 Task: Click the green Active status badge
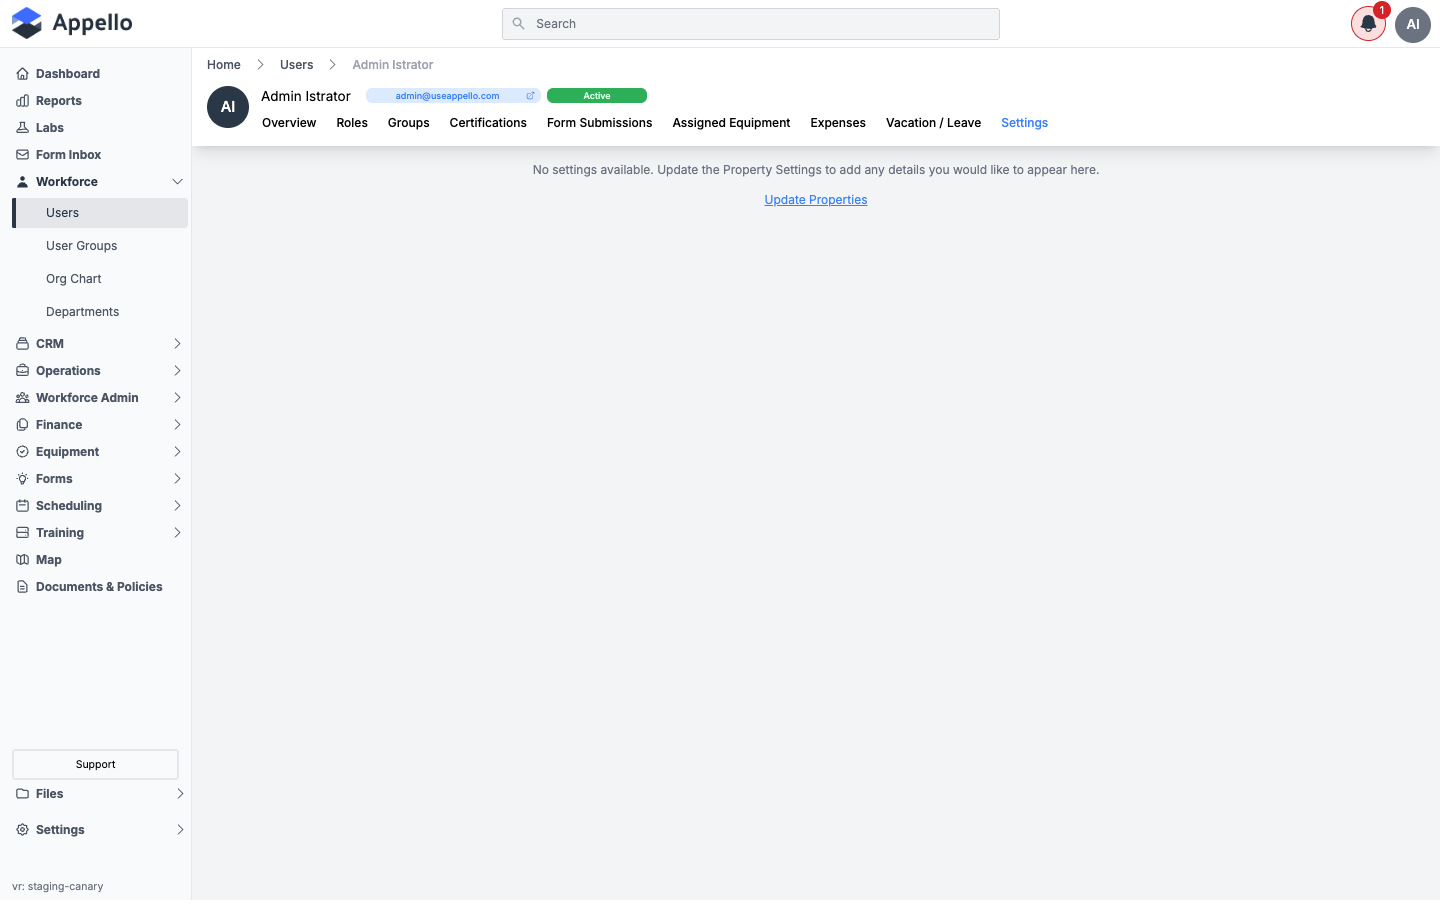(x=597, y=96)
